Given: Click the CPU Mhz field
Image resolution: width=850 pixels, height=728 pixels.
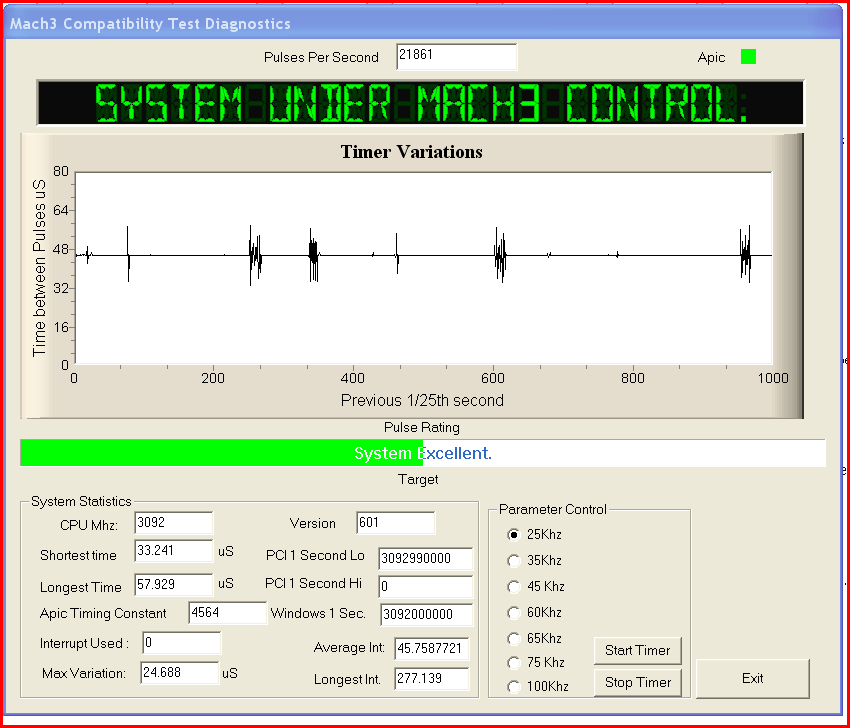Looking at the screenshot, I should click(x=173, y=523).
